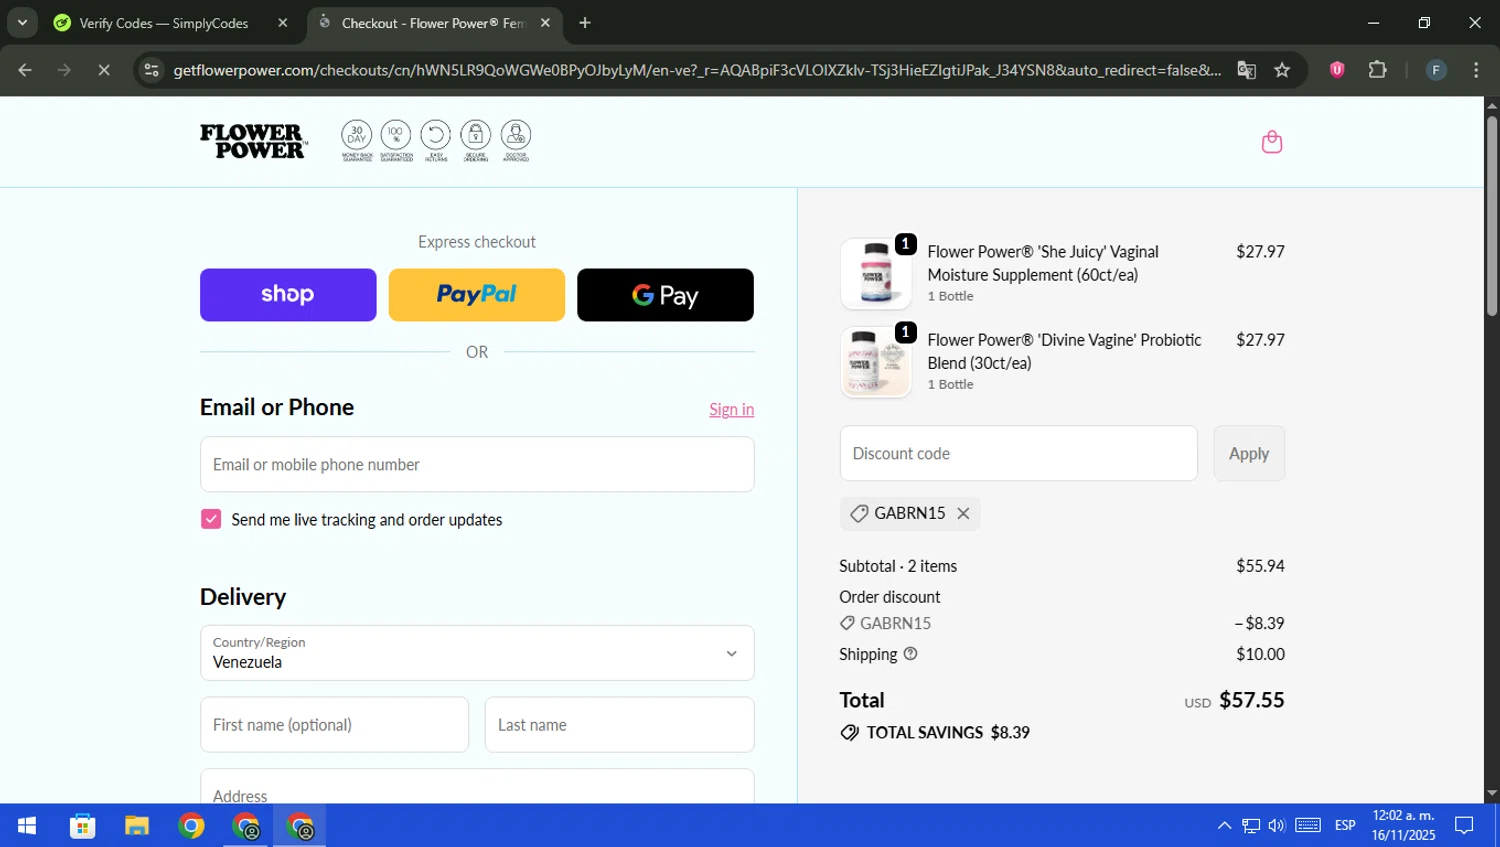The image size is (1500, 847).
Task: Click the Email or mobile phone number field
Action: tap(477, 464)
